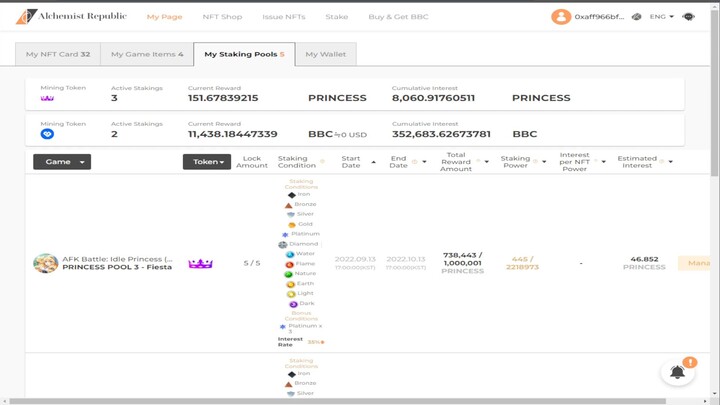Open PRINCESS POOL 3 - Fiesta title
The width and height of the screenshot is (720, 405).
117,267
